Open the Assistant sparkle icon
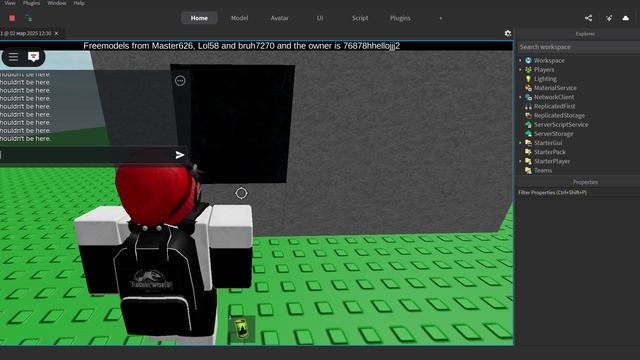 pos(609,18)
